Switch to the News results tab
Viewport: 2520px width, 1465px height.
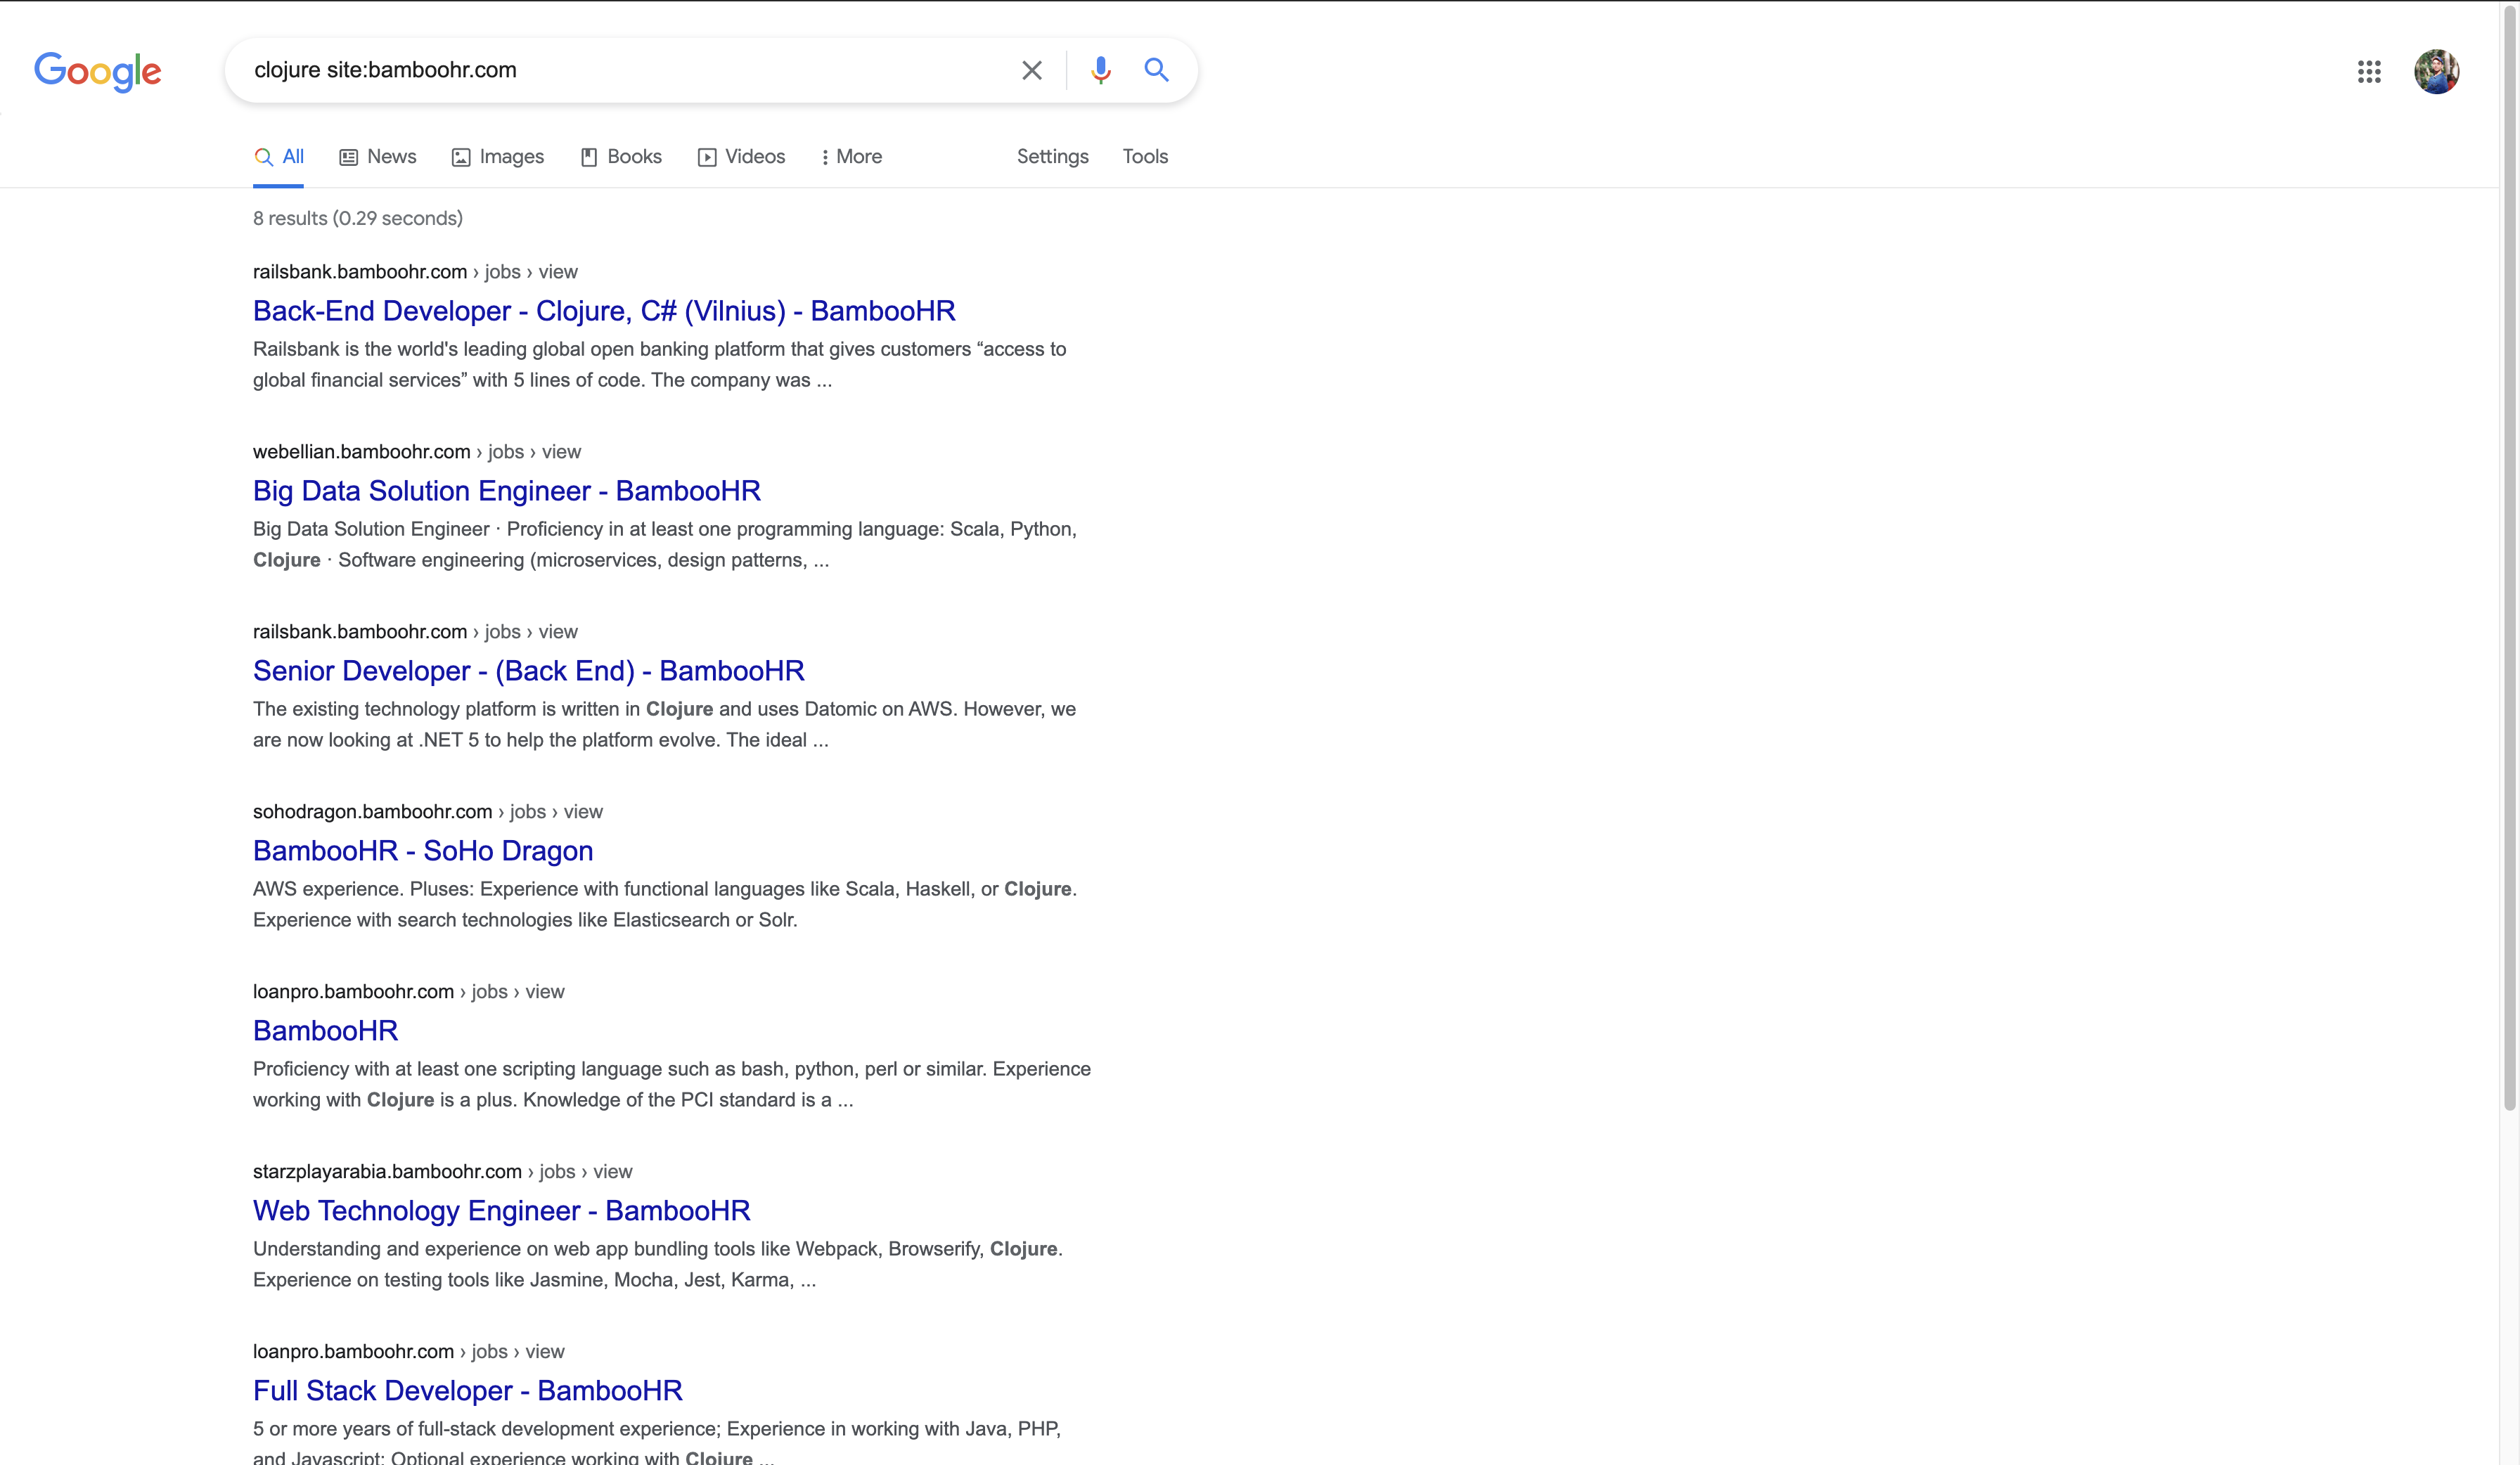pyautogui.click(x=377, y=157)
